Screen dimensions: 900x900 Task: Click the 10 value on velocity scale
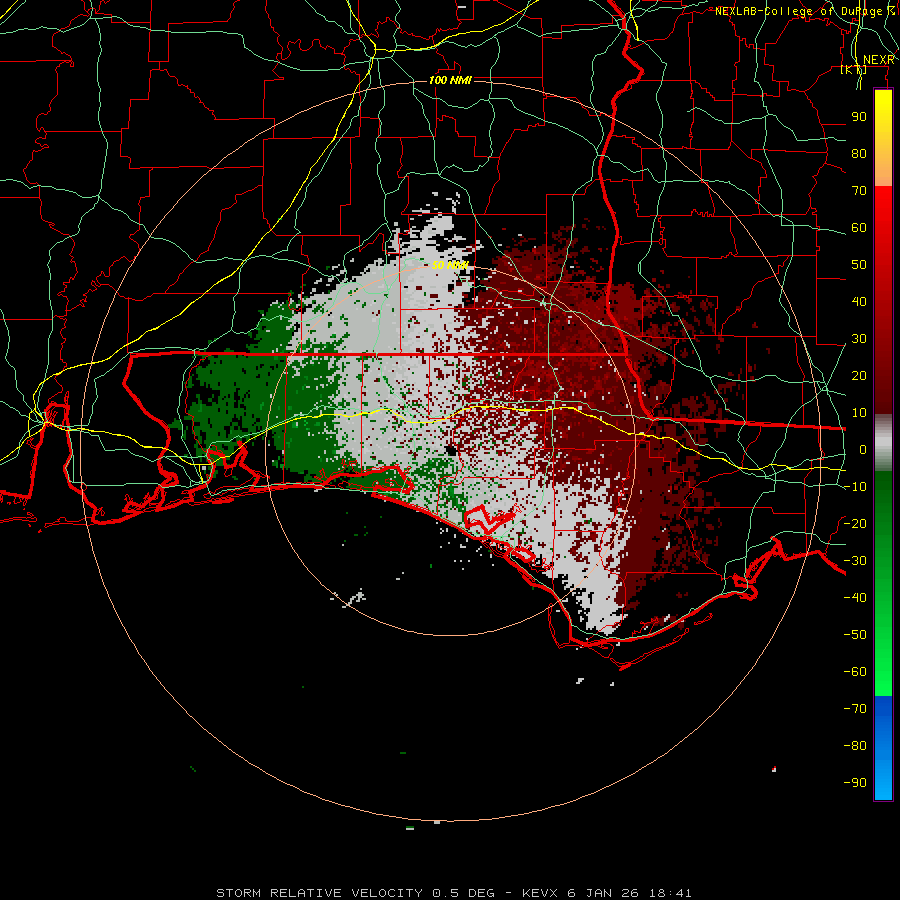pyautogui.click(x=859, y=413)
